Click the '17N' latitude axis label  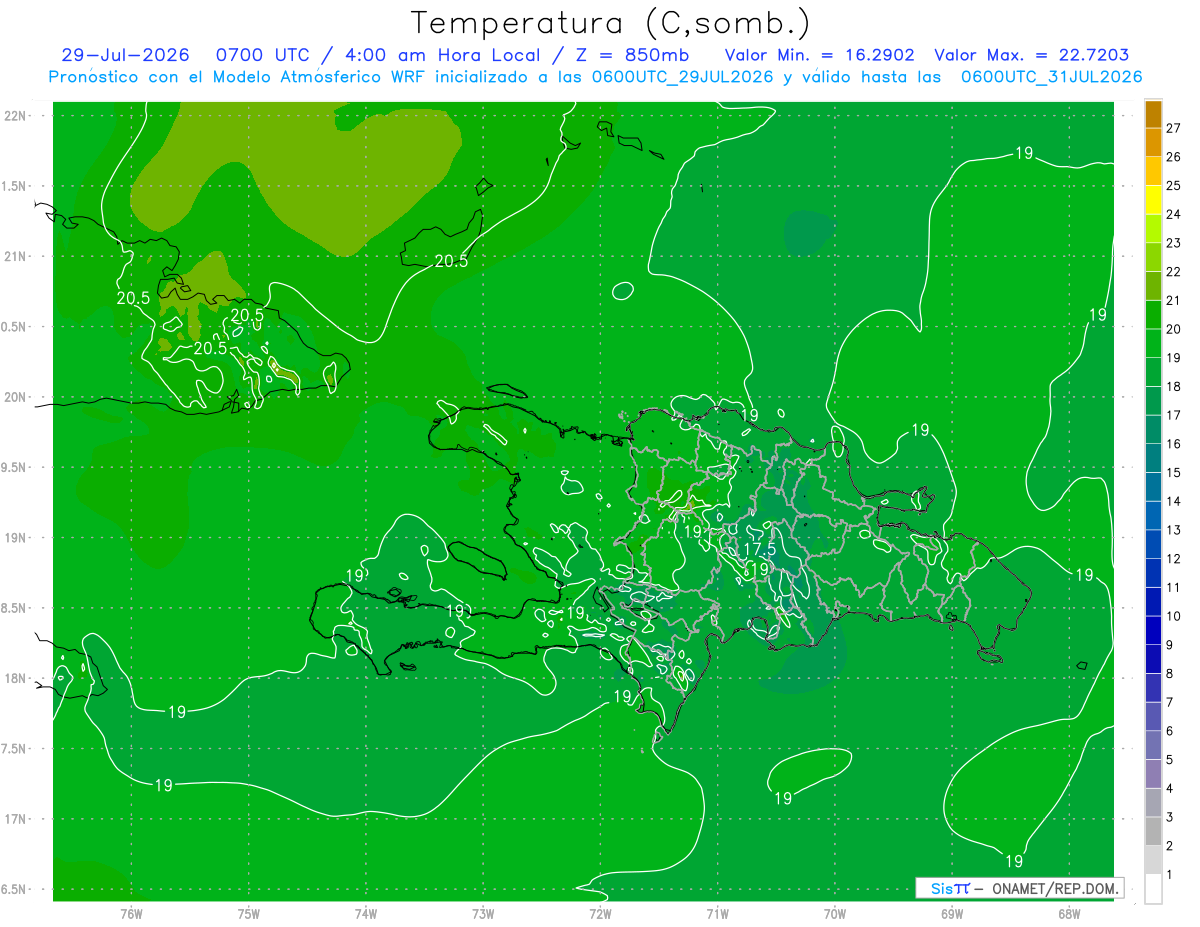[15, 819]
